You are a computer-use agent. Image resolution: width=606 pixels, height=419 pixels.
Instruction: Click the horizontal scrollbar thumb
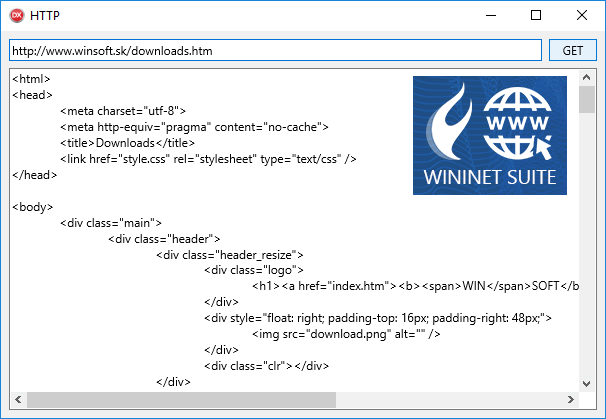(181, 400)
